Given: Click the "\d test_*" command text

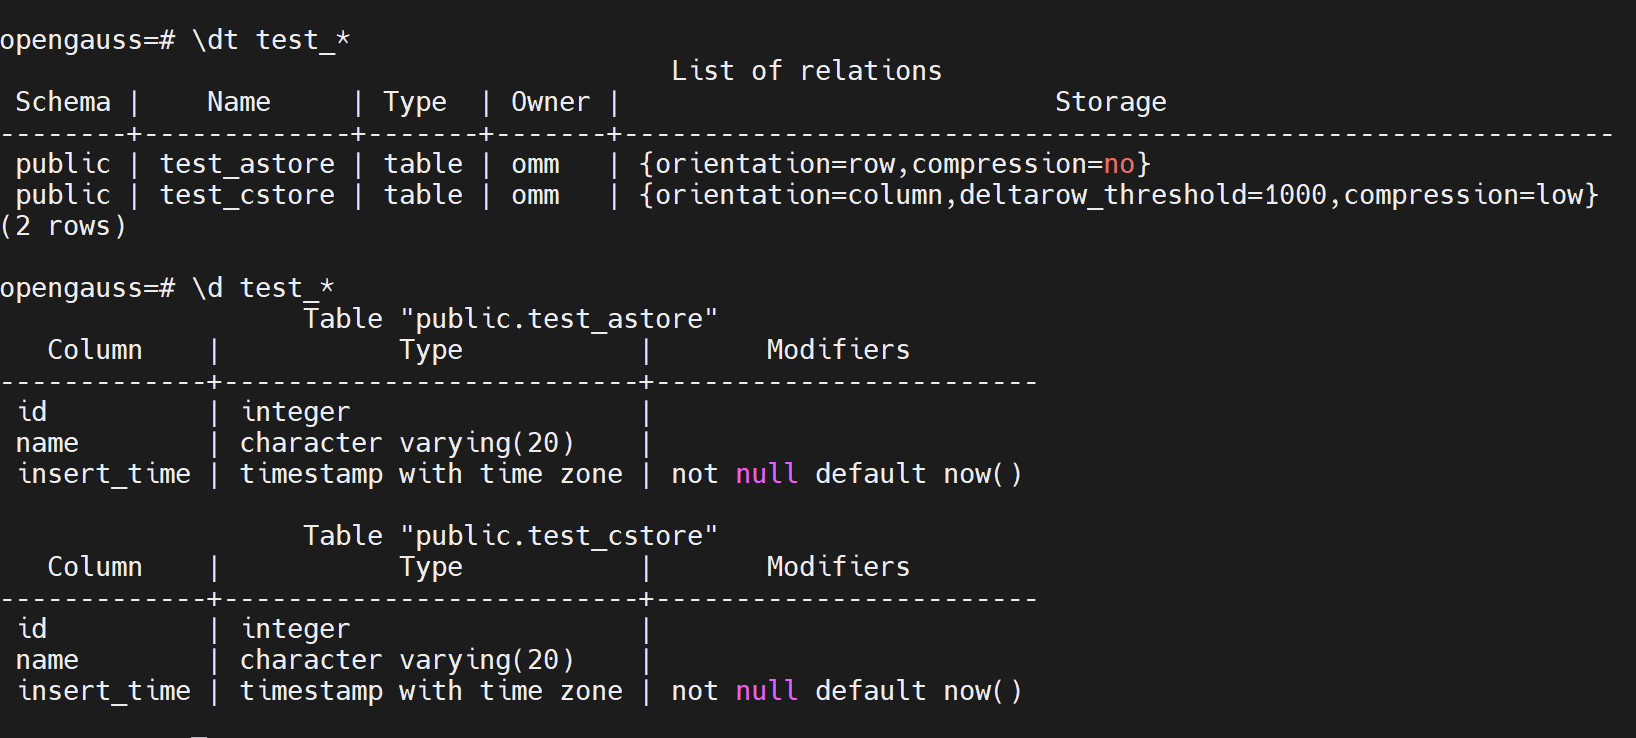Looking at the screenshot, I should tap(263, 288).
